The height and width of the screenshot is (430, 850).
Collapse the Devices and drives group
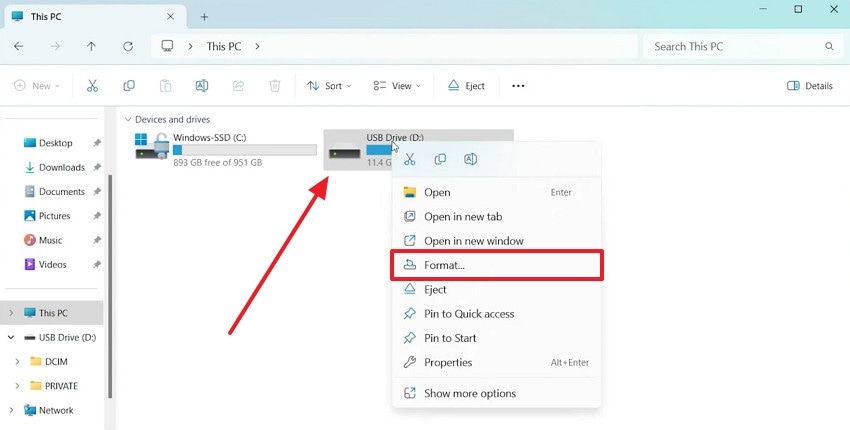point(128,119)
